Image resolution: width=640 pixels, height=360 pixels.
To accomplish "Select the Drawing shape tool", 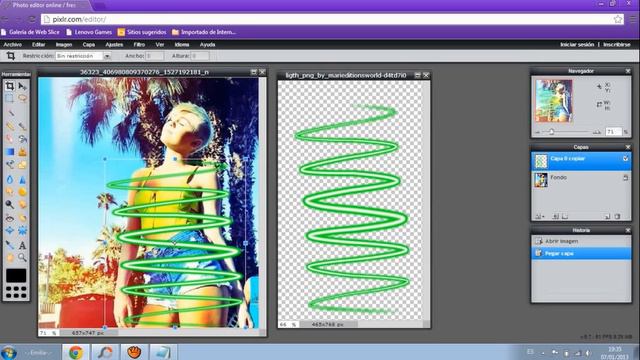I will pos(22,165).
